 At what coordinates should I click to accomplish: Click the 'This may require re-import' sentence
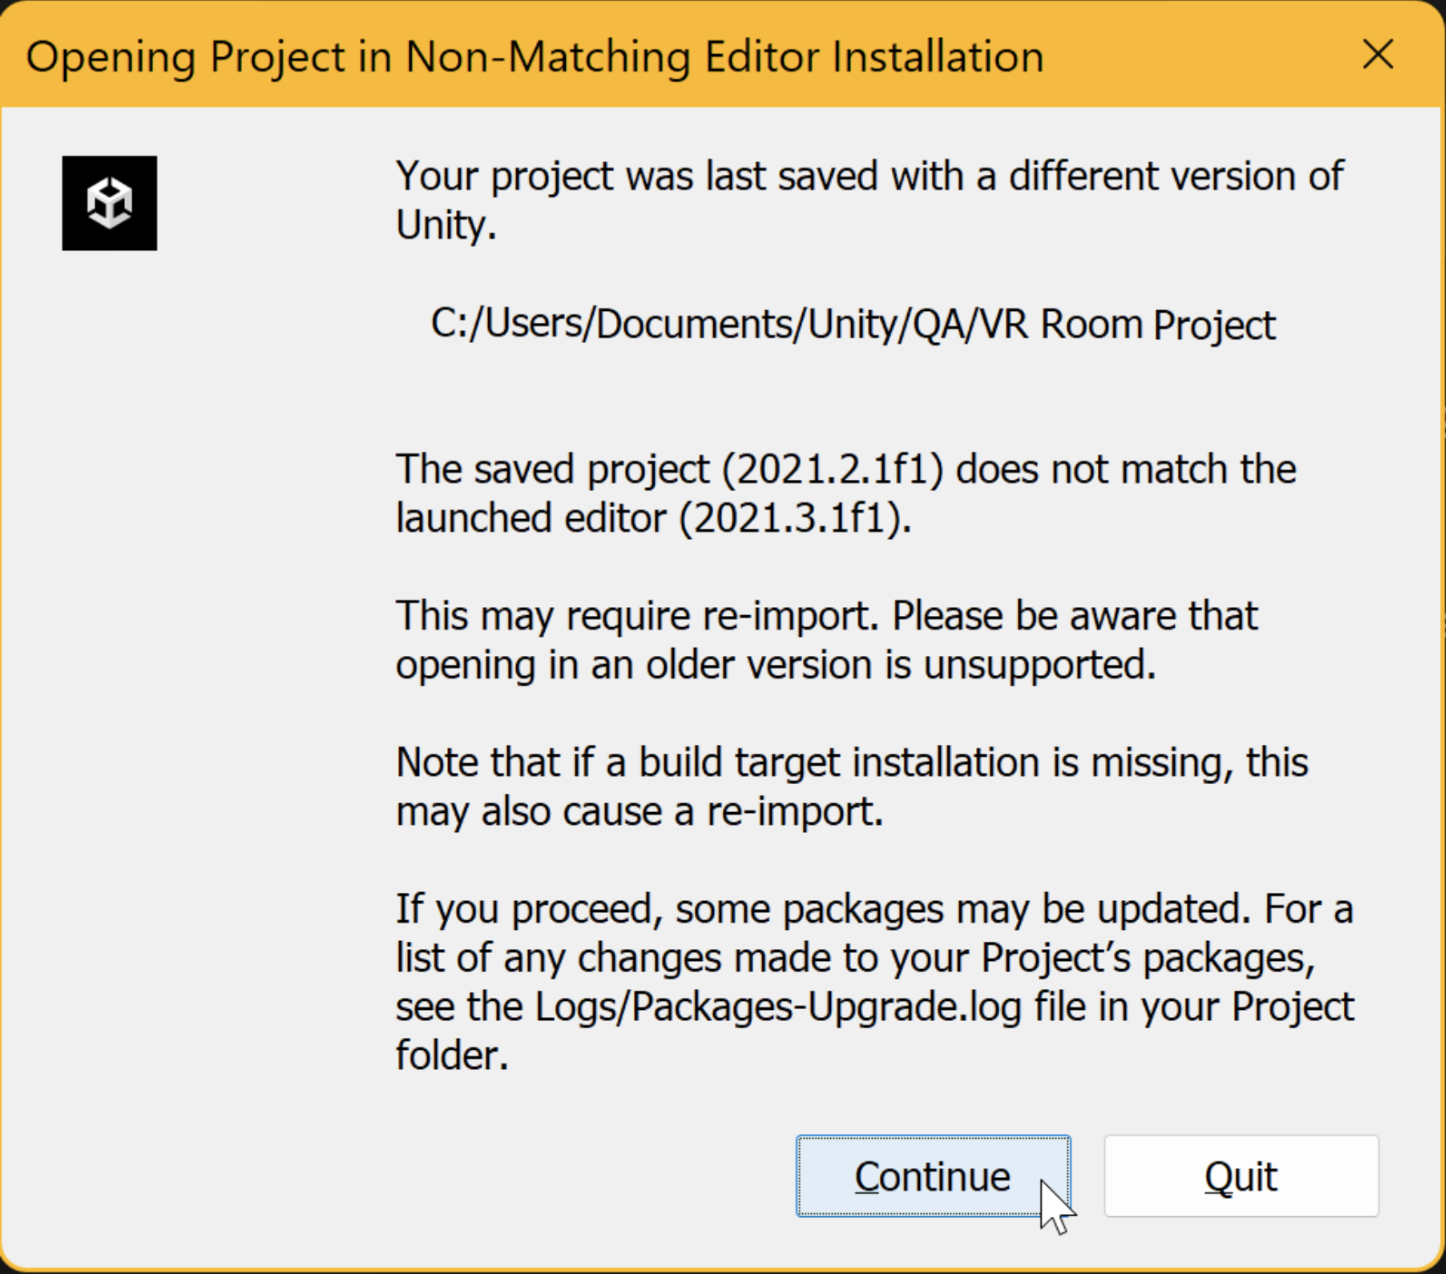coord(637,616)
